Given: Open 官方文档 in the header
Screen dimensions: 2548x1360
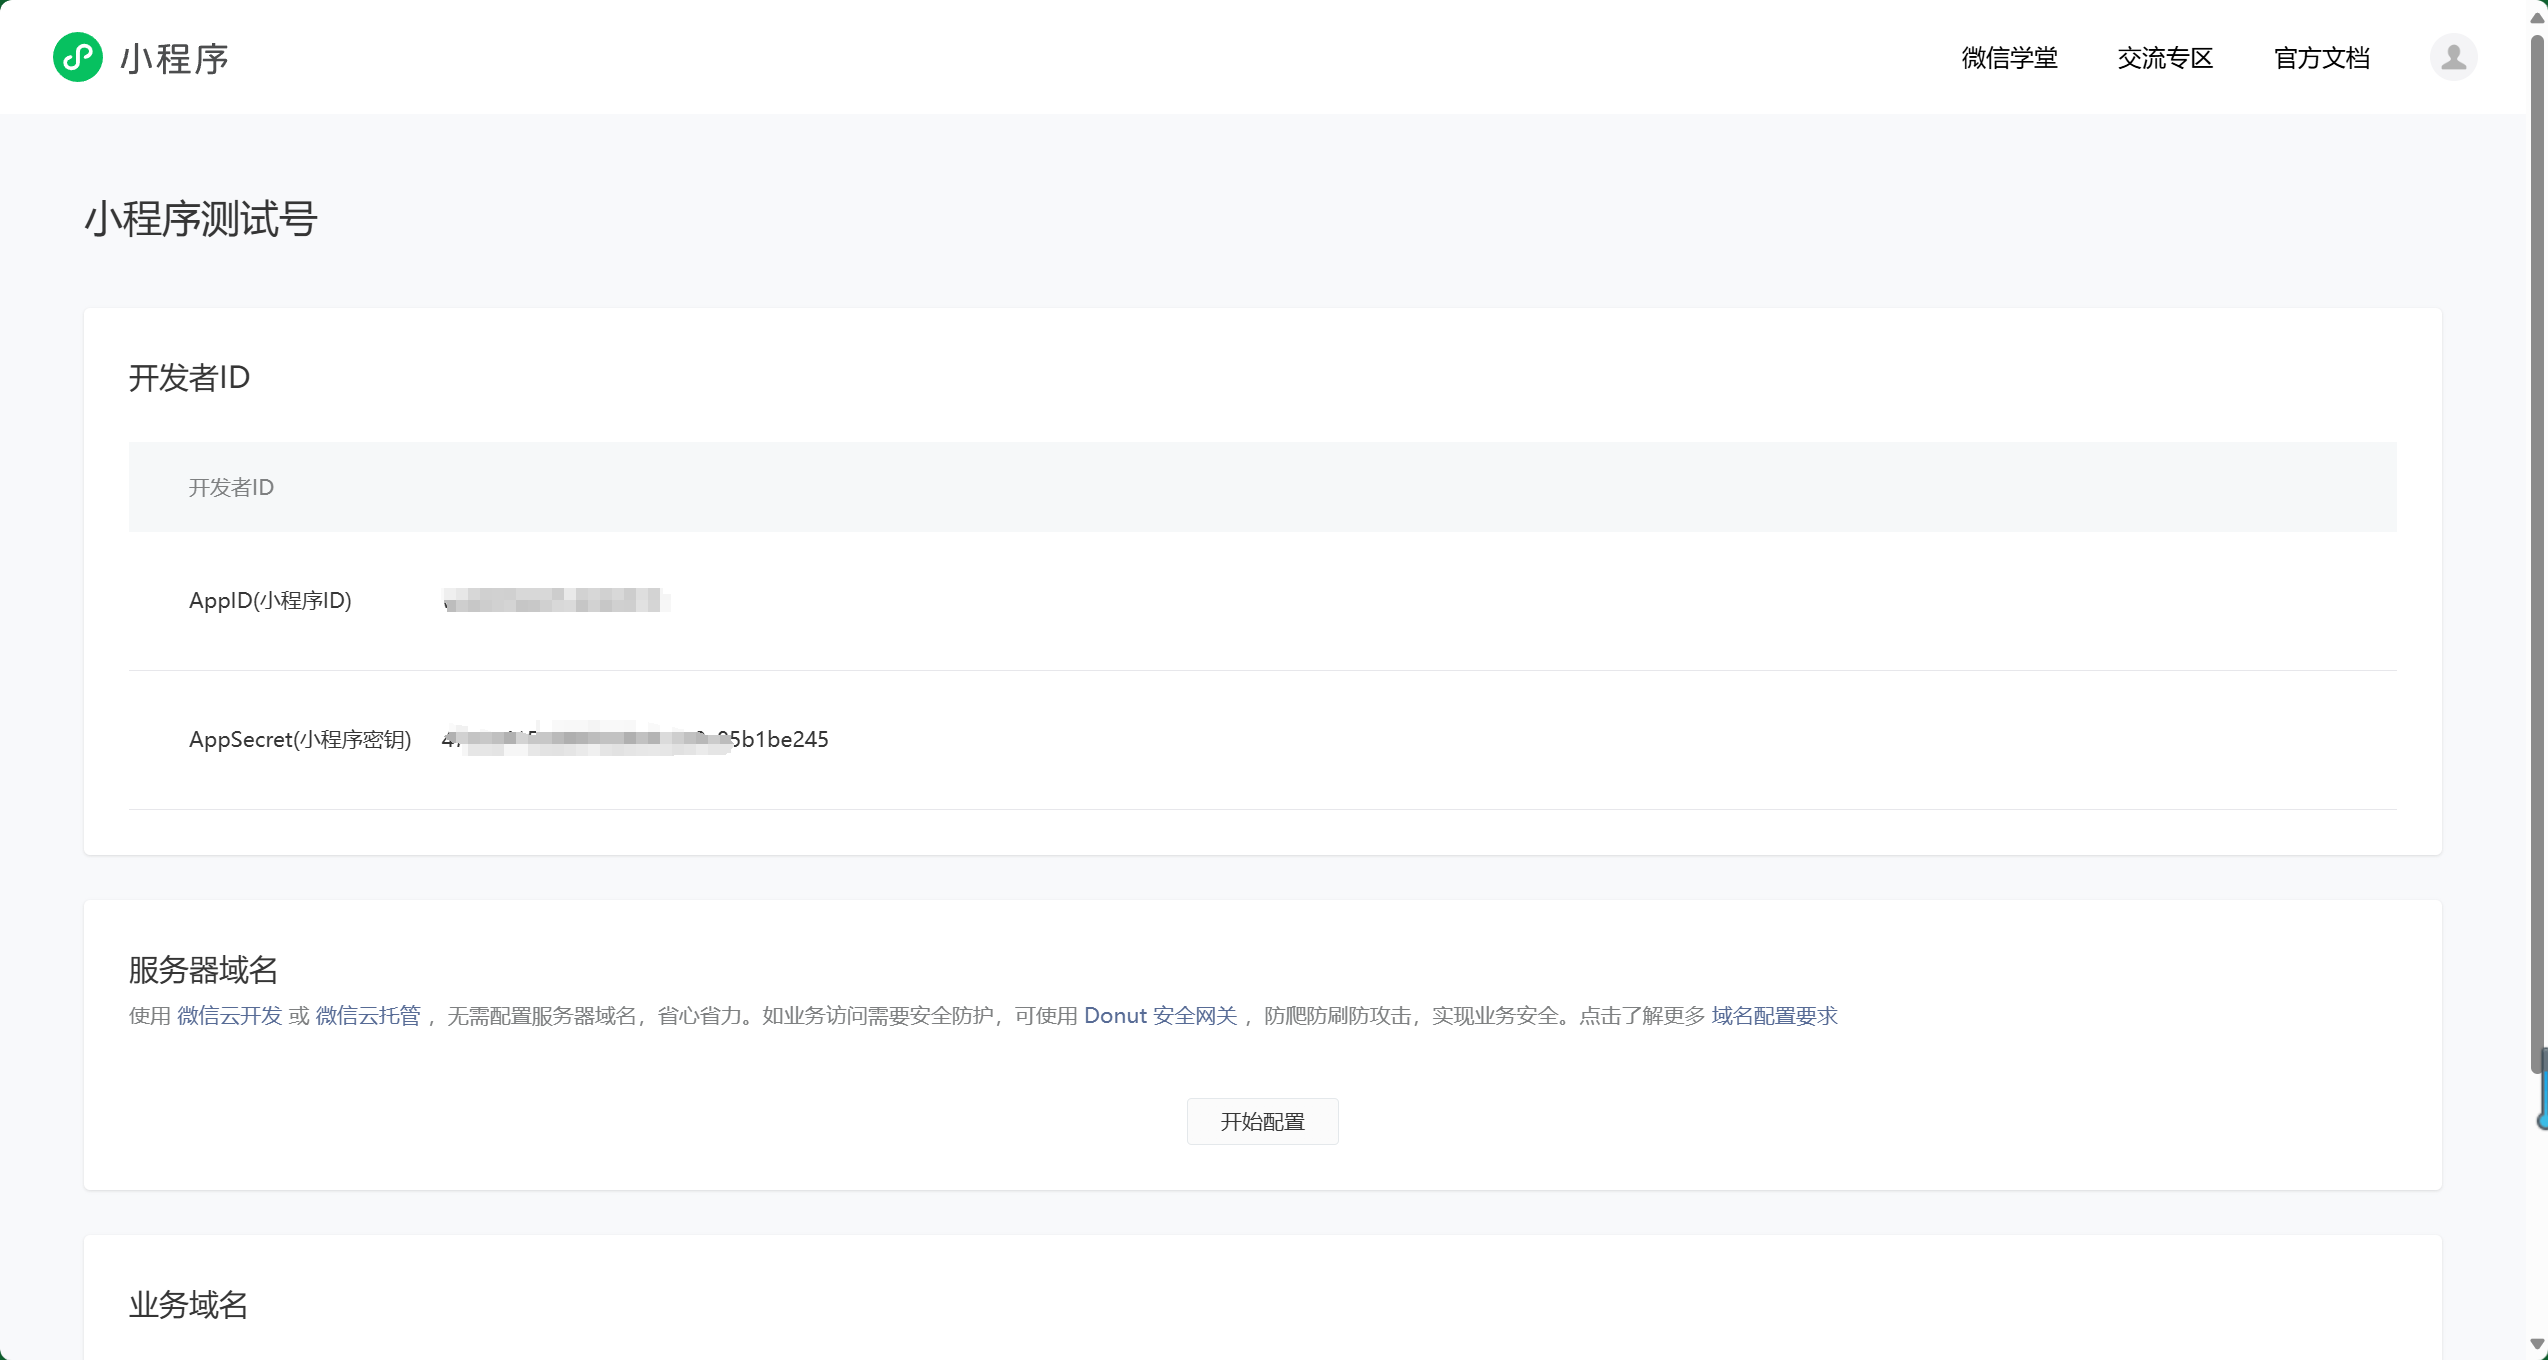Looking at the screenshot, I should click(x=2321, y=58).
